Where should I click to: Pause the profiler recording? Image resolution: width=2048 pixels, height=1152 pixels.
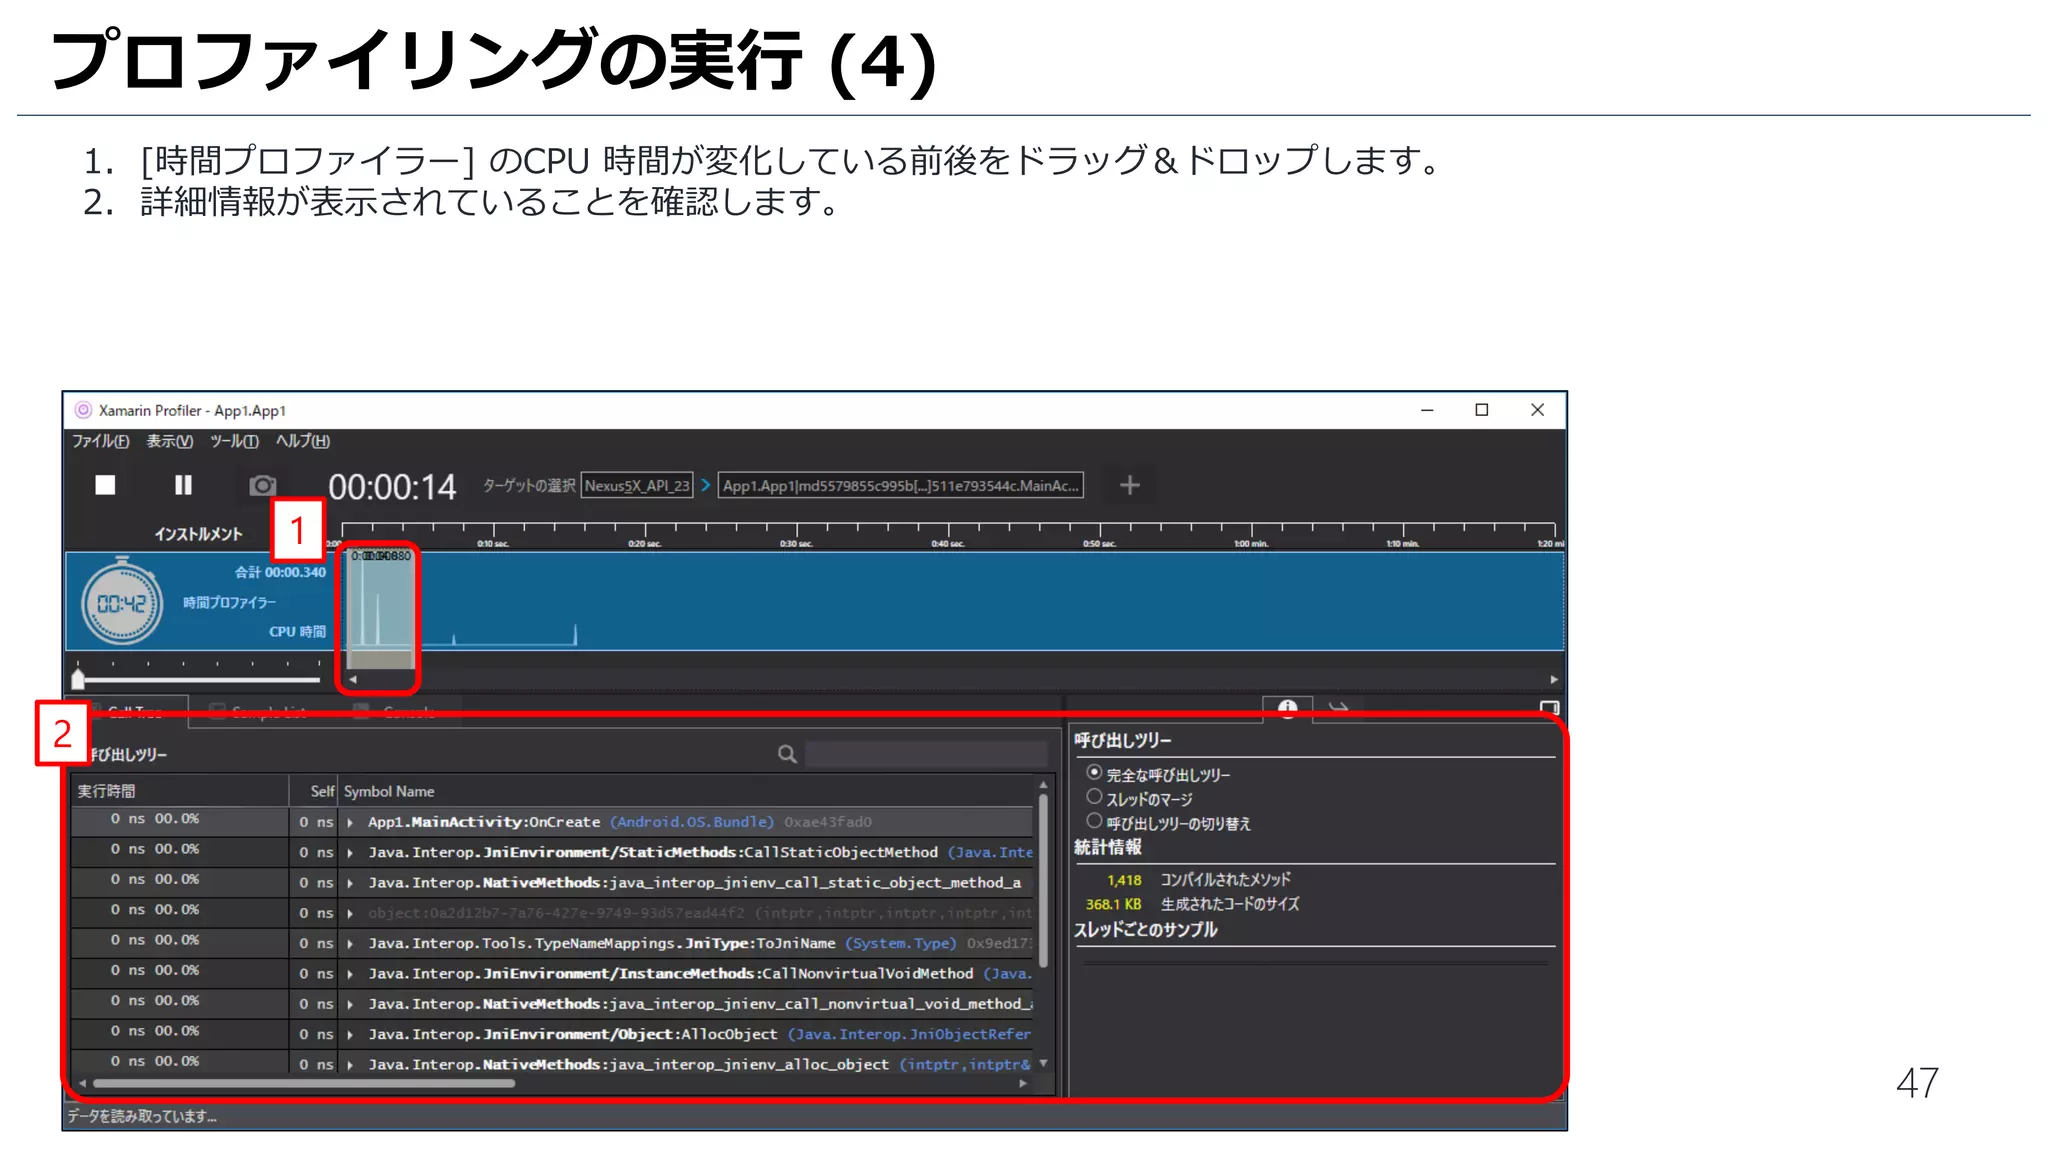coord(183,485)
